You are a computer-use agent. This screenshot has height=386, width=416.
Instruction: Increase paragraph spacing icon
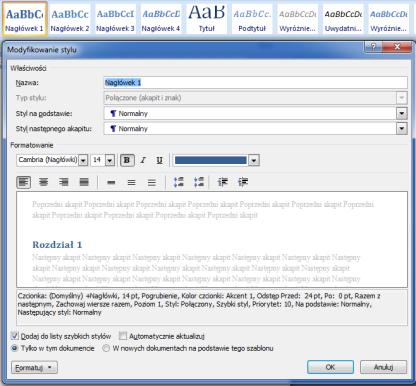(x=179, y=182)
